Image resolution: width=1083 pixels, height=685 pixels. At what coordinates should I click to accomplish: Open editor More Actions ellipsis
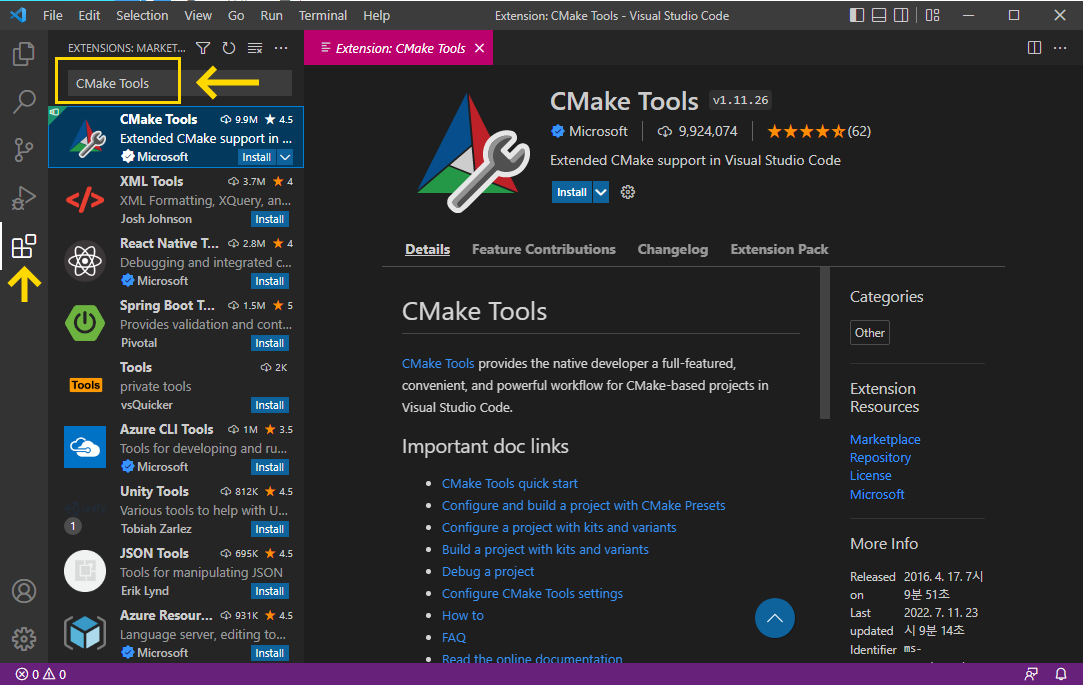click(1060, 48)
